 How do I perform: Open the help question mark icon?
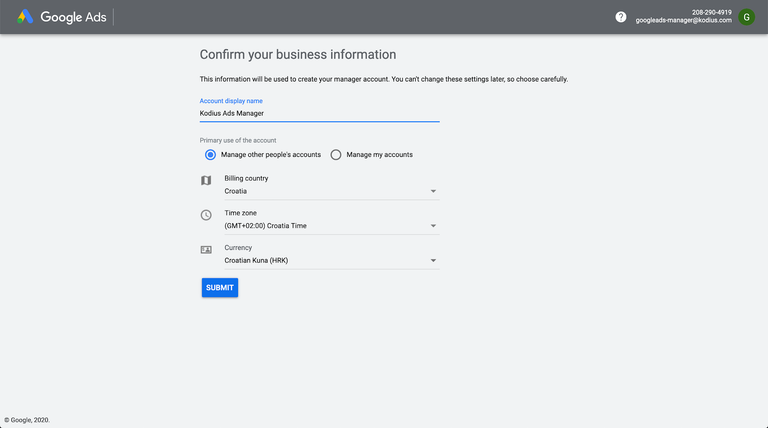(621, 17)
